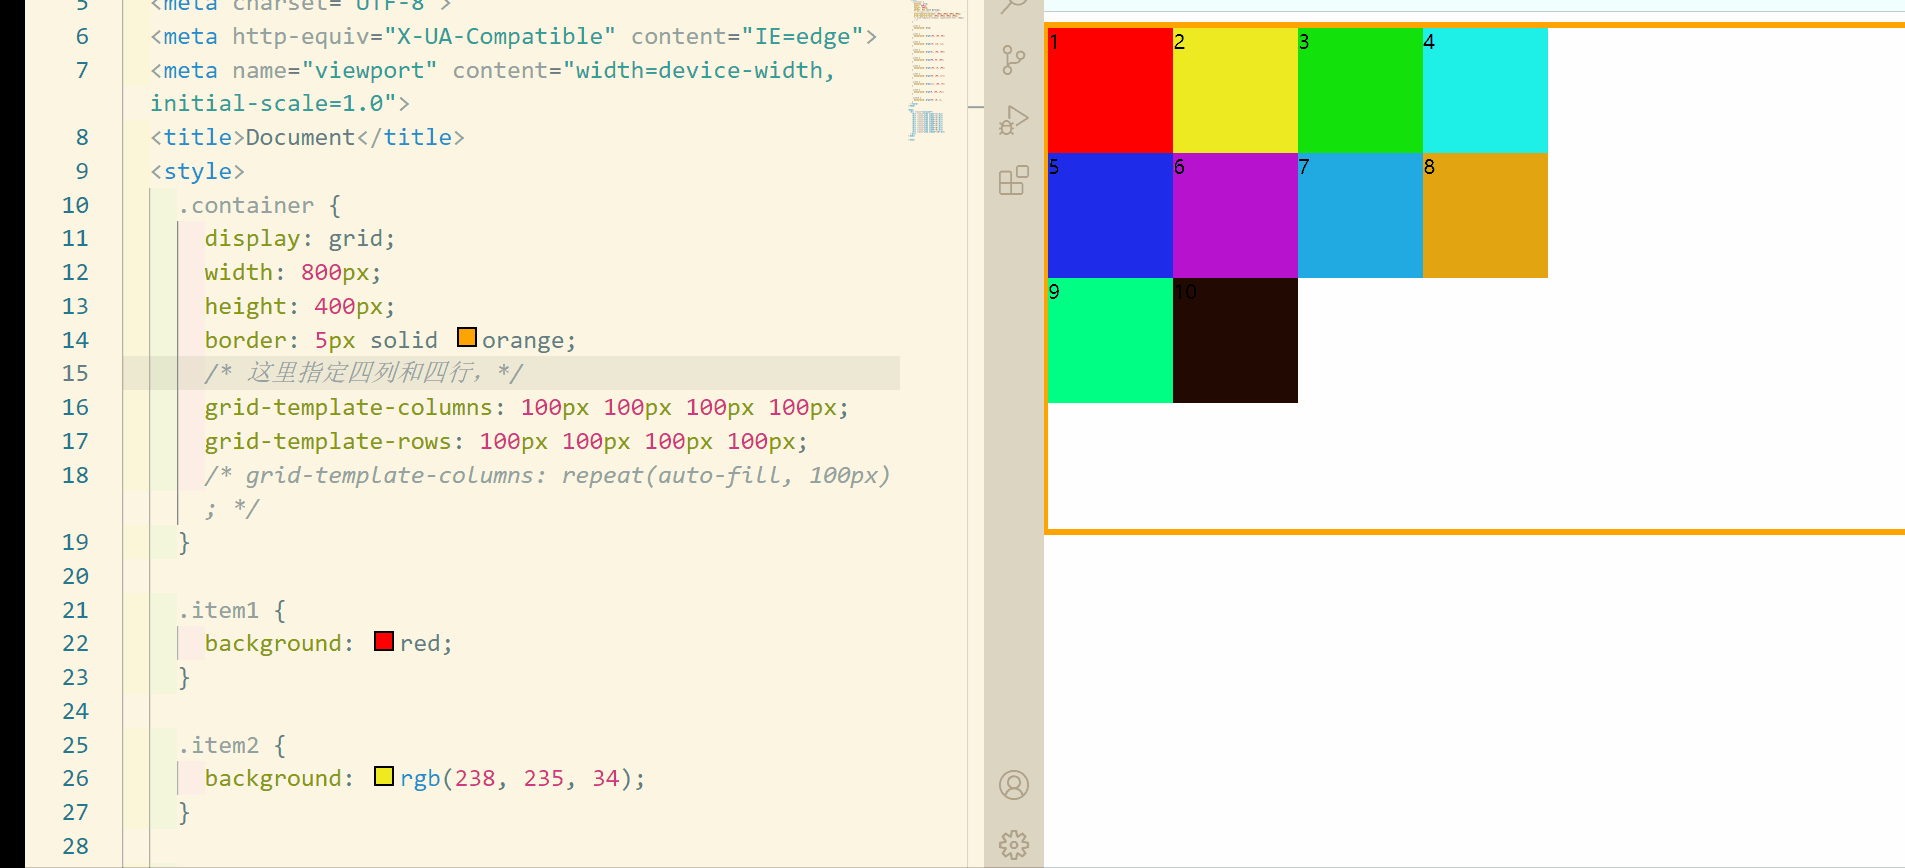Open the Run and Debug view
The width and height of the screenshot is (1905, 868).
(1013, 120)
